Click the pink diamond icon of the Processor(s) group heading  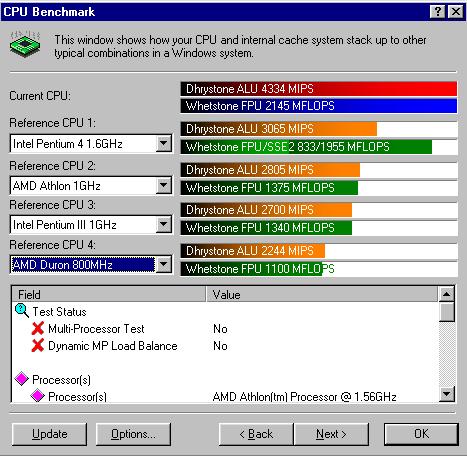pos(22,379)
